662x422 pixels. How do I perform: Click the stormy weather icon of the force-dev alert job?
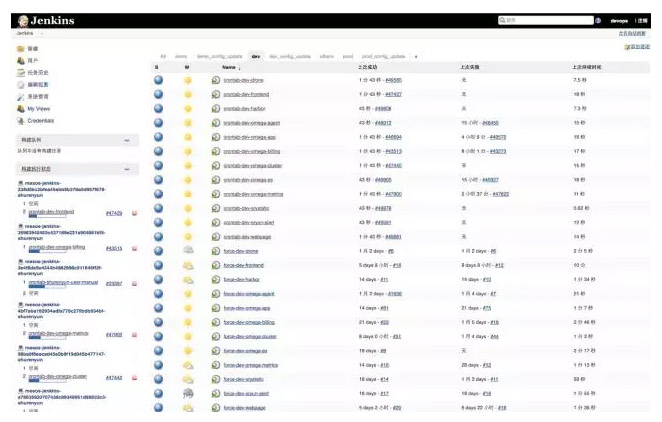point(188,393)
